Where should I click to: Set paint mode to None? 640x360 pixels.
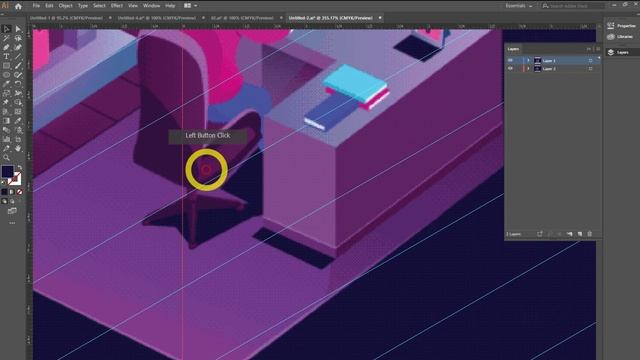(19, 192)
